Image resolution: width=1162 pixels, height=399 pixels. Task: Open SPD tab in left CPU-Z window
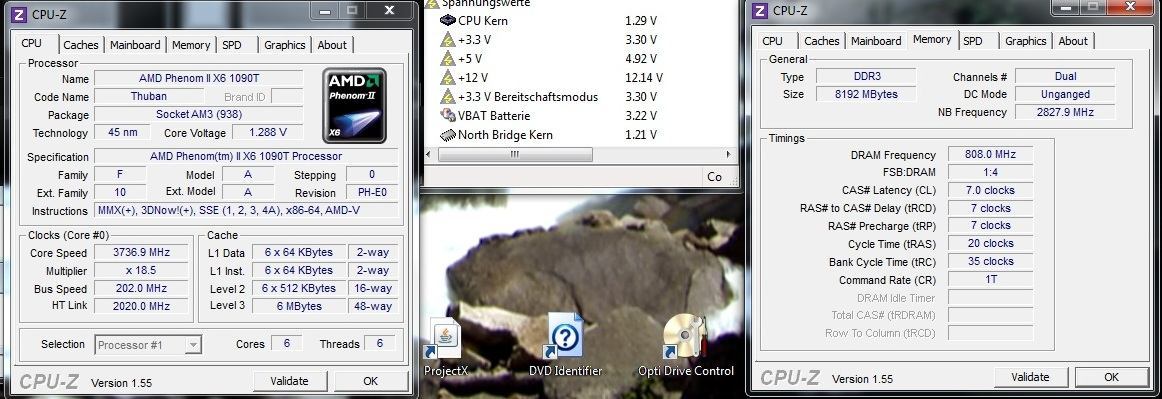[232, 45]
